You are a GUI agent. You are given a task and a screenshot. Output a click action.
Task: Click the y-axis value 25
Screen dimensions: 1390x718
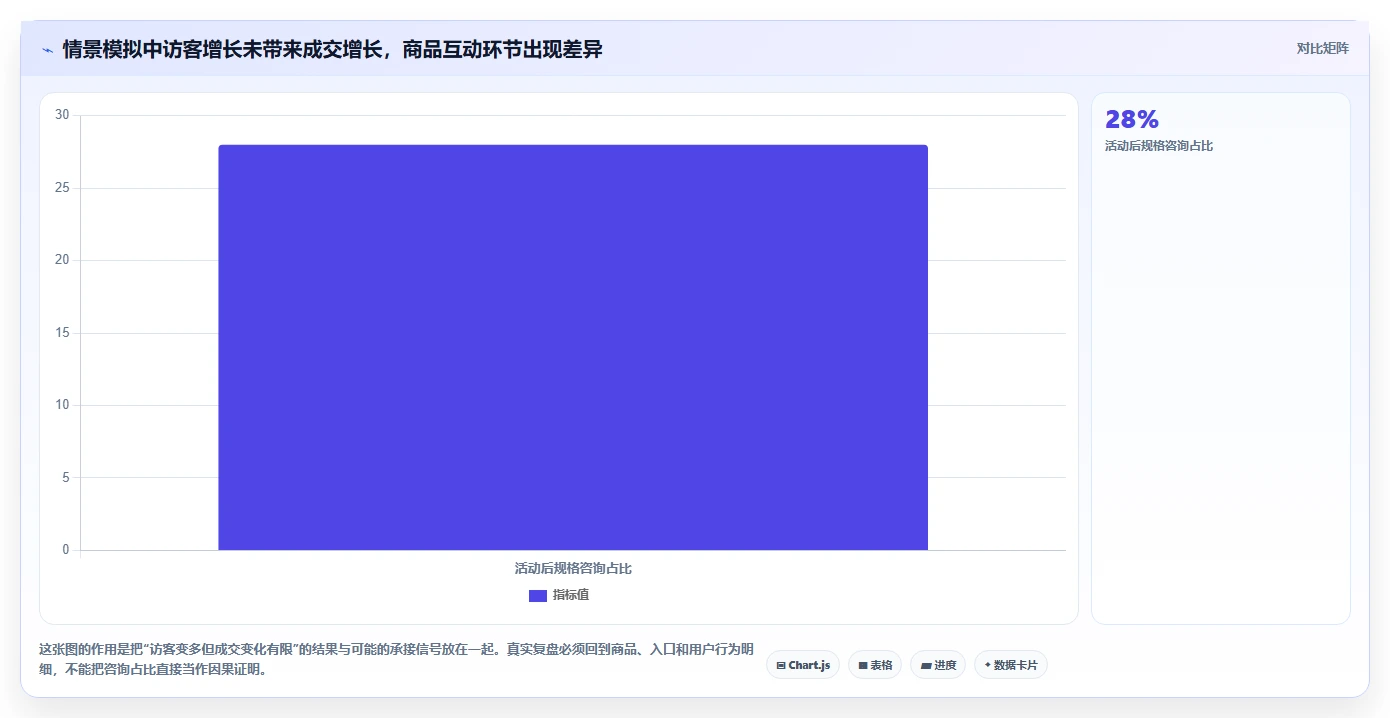(x=62, y=188)
